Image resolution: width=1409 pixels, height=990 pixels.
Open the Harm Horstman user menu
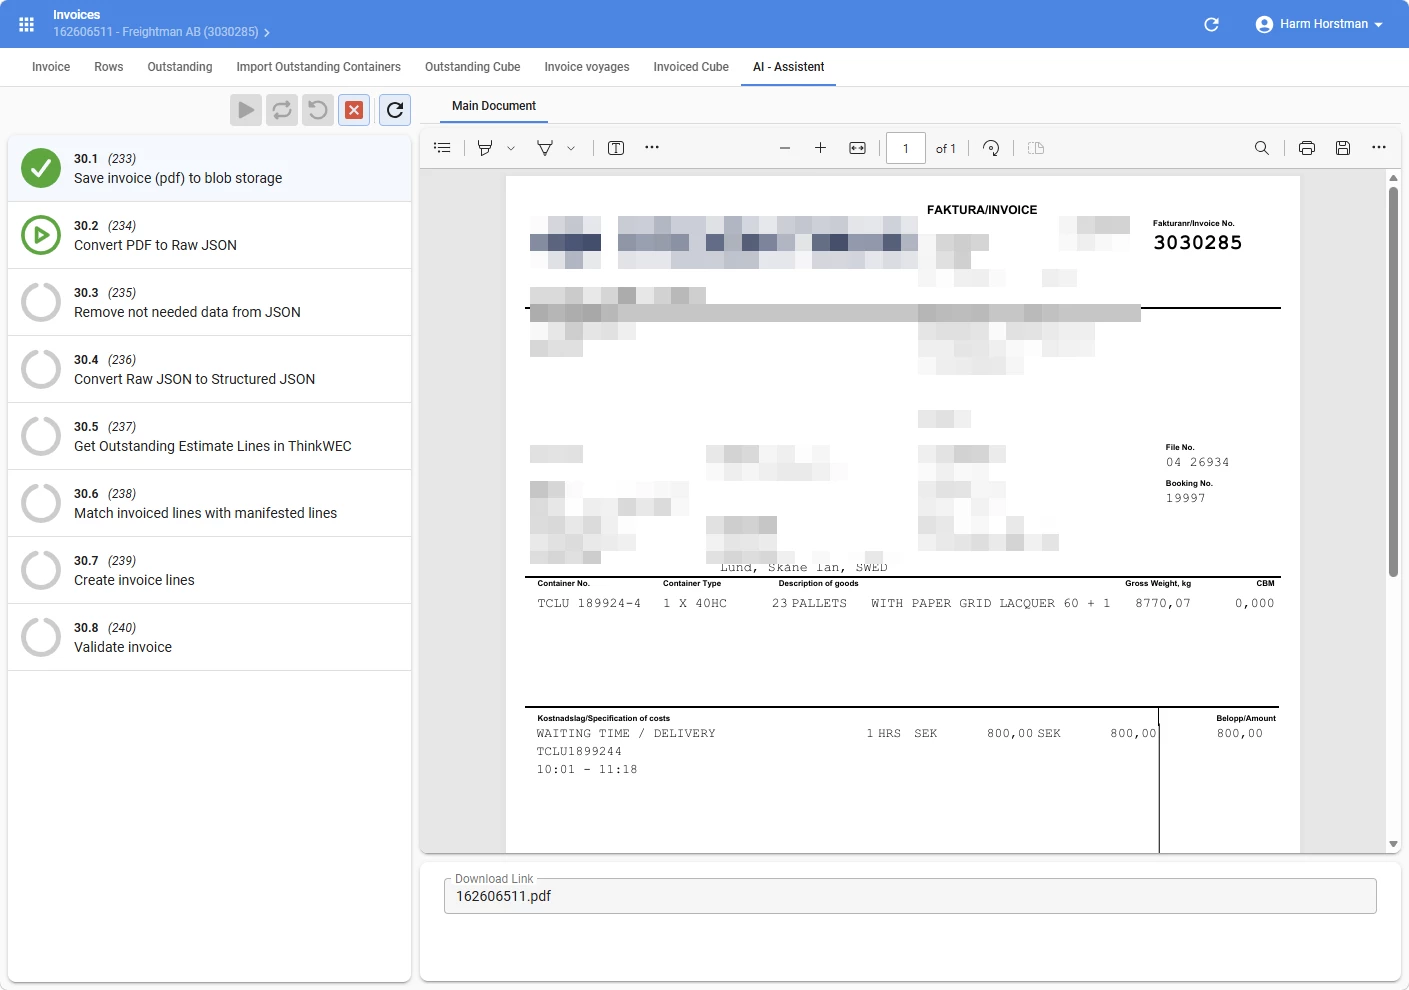[x=1319, y=24]
